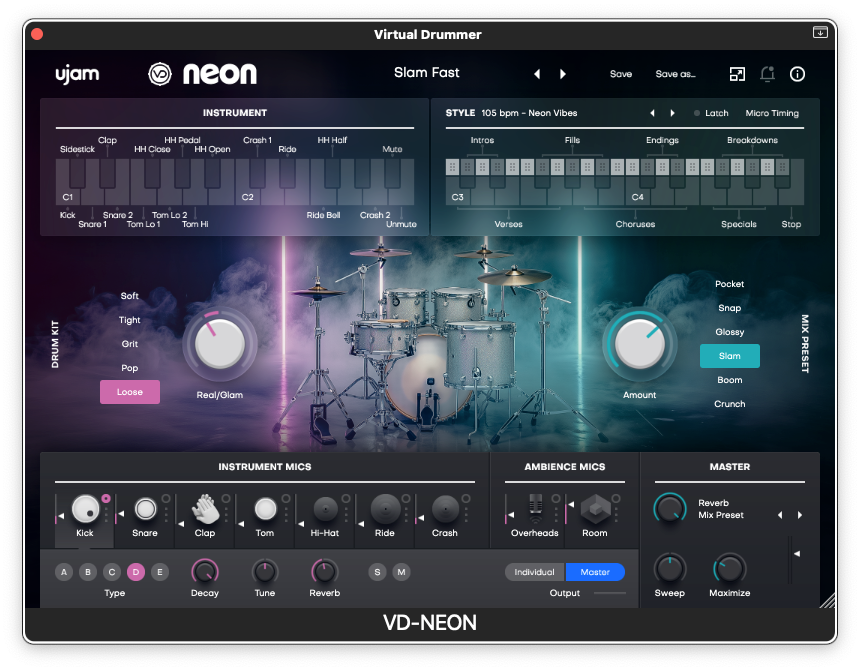The width and height of the screenshot is (860, 671).
Task: Select kick type B
Action: tap(88, 572)
